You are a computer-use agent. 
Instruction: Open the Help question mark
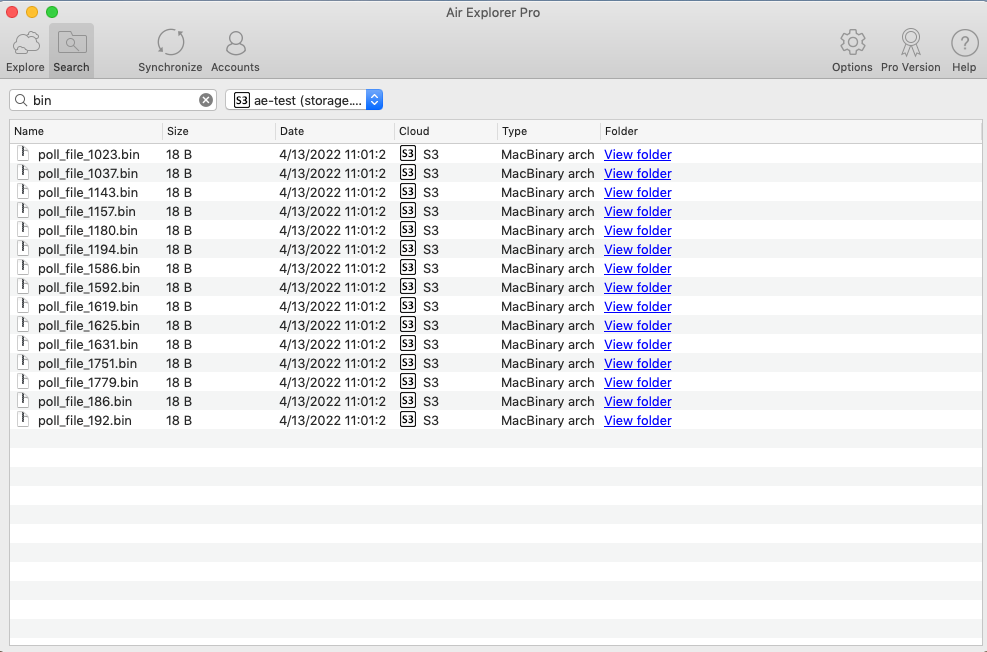pyautogui.click(x=964, y=51)
